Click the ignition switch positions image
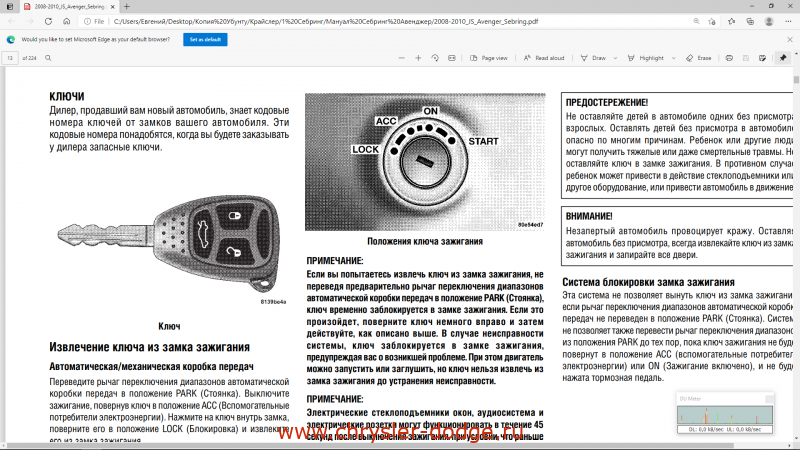The height and width of the screenshot is (450, 800). tap(425, 162)
